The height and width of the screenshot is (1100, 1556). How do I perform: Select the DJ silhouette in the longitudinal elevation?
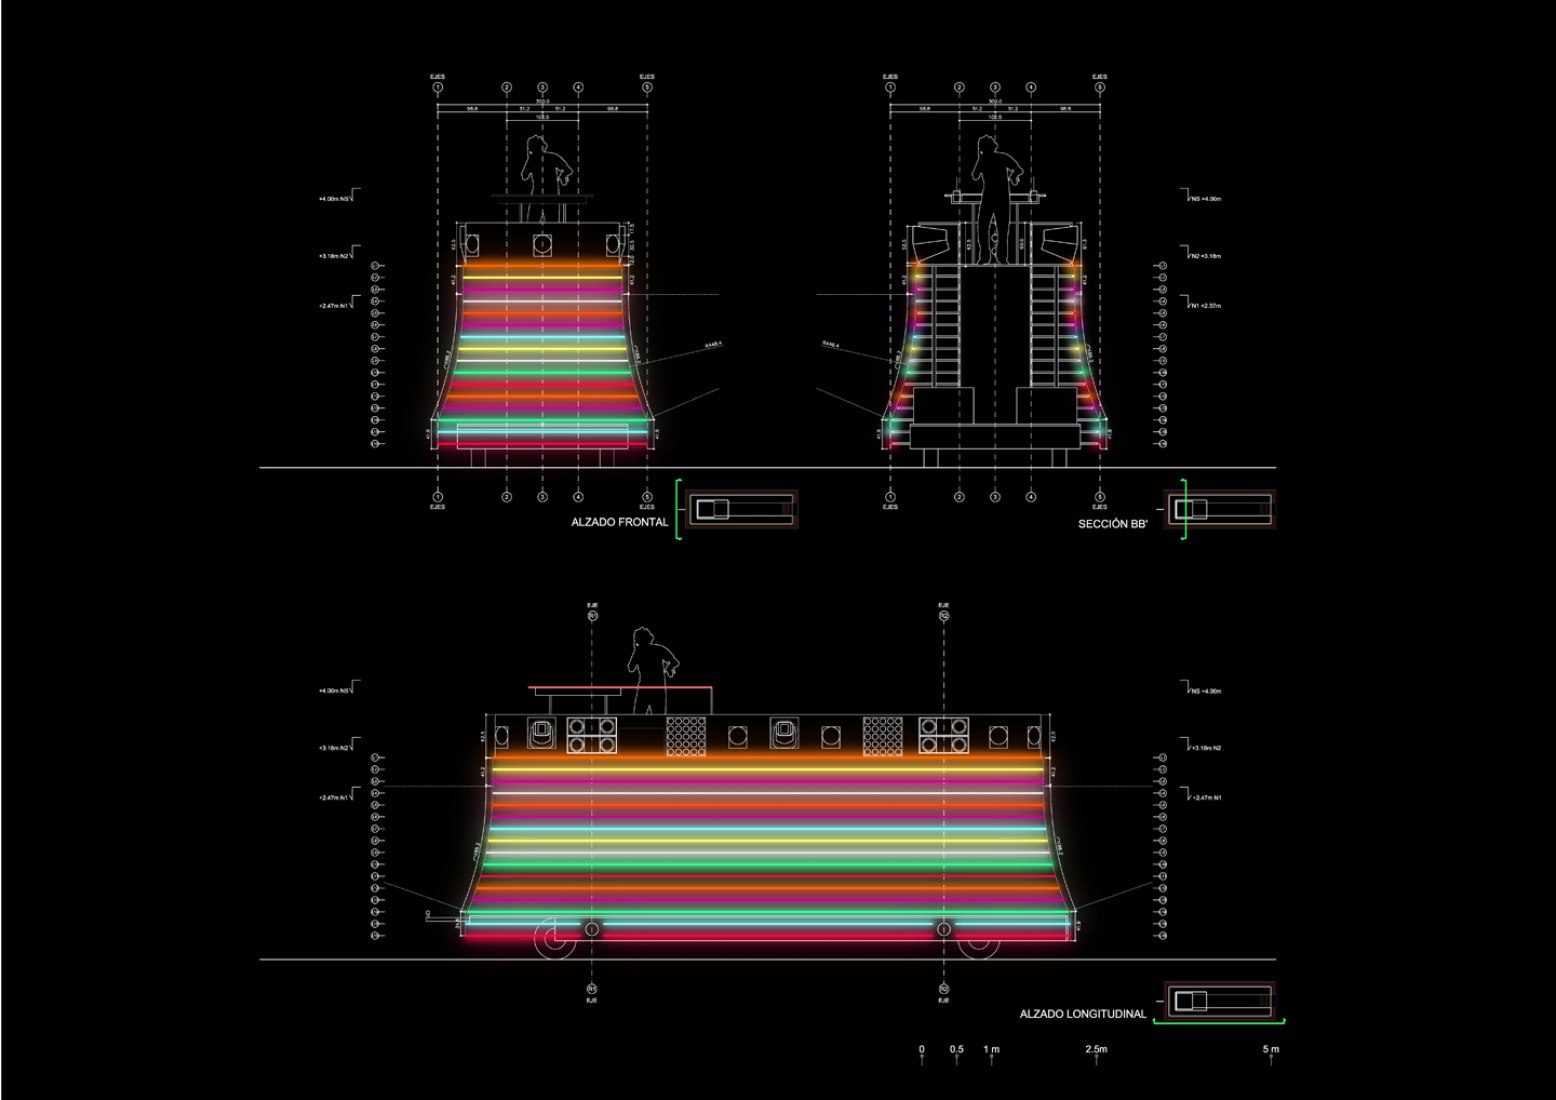pos(652,671)
